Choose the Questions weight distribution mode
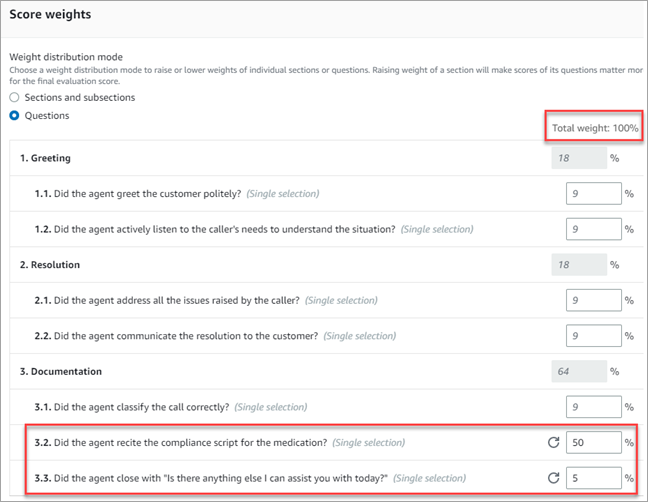Image resolution: width=648 pixels, height=502 pixels. pos(14,115)
